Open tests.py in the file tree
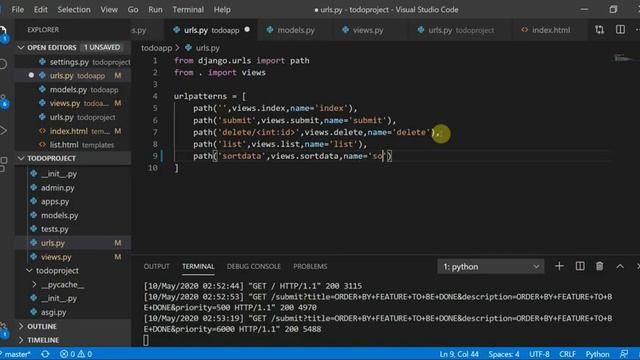Screen dimensions: 640x360 pyautogui.click(x=73, y=229)
